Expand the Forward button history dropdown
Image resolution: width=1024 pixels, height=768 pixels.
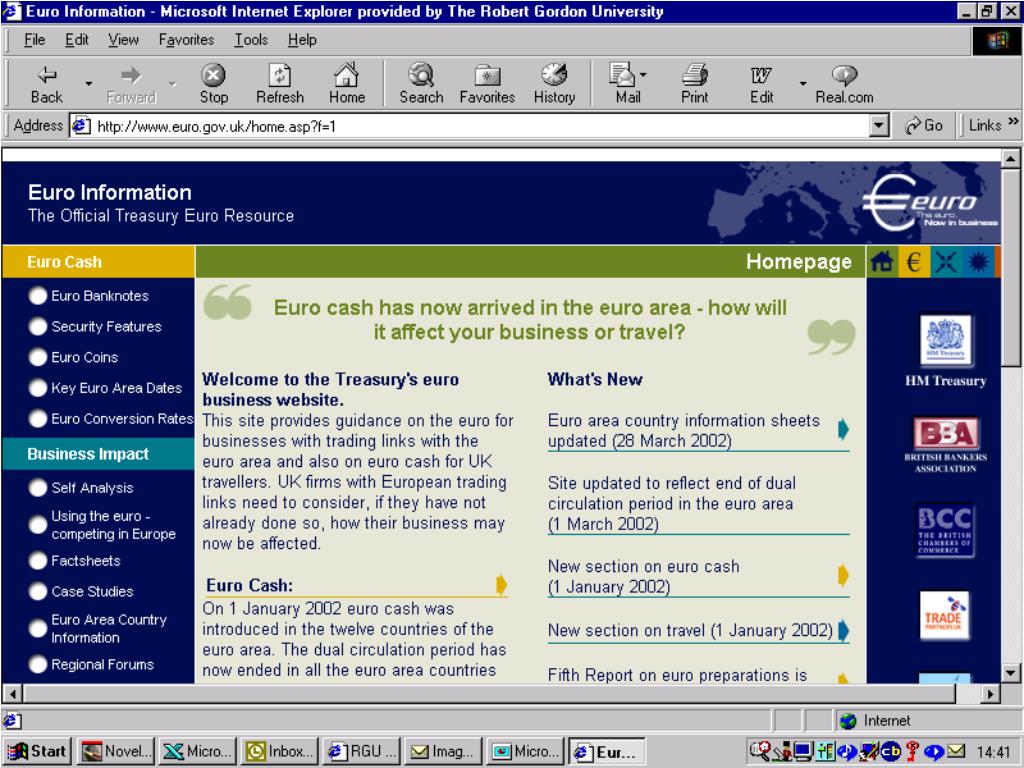pos(172,84)
